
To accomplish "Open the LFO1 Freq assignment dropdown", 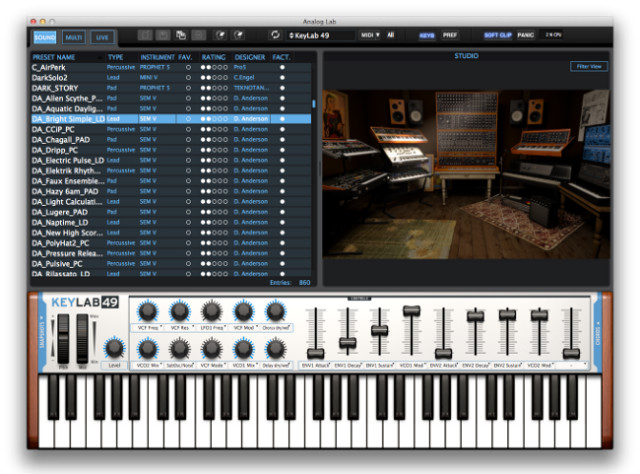I will pyautogui.click(x=211, y=327).
